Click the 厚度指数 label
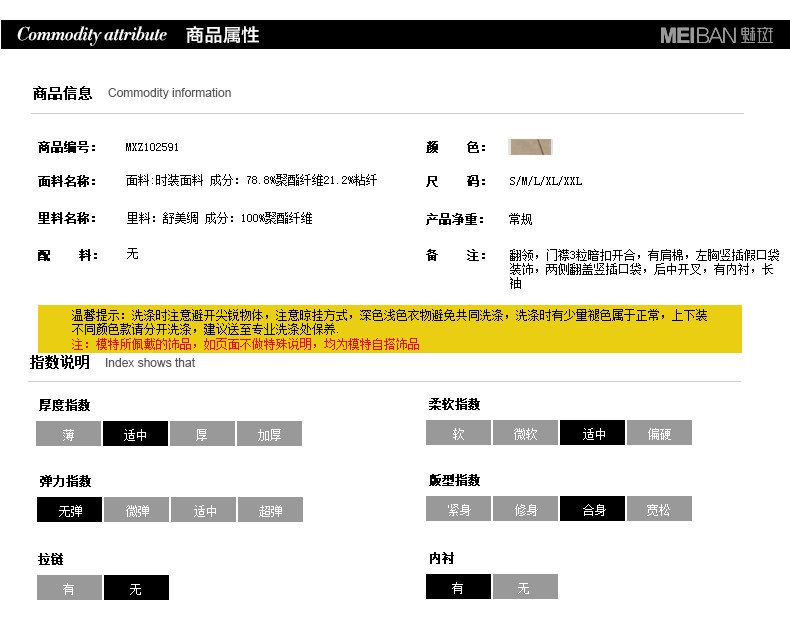Image resolution: width=790 pixels, height=631 pixels. coord(64,405)
